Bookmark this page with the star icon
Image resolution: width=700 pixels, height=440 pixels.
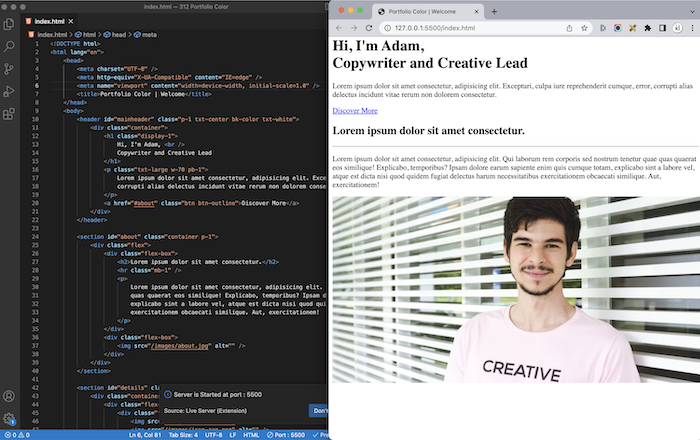point(584,28)
